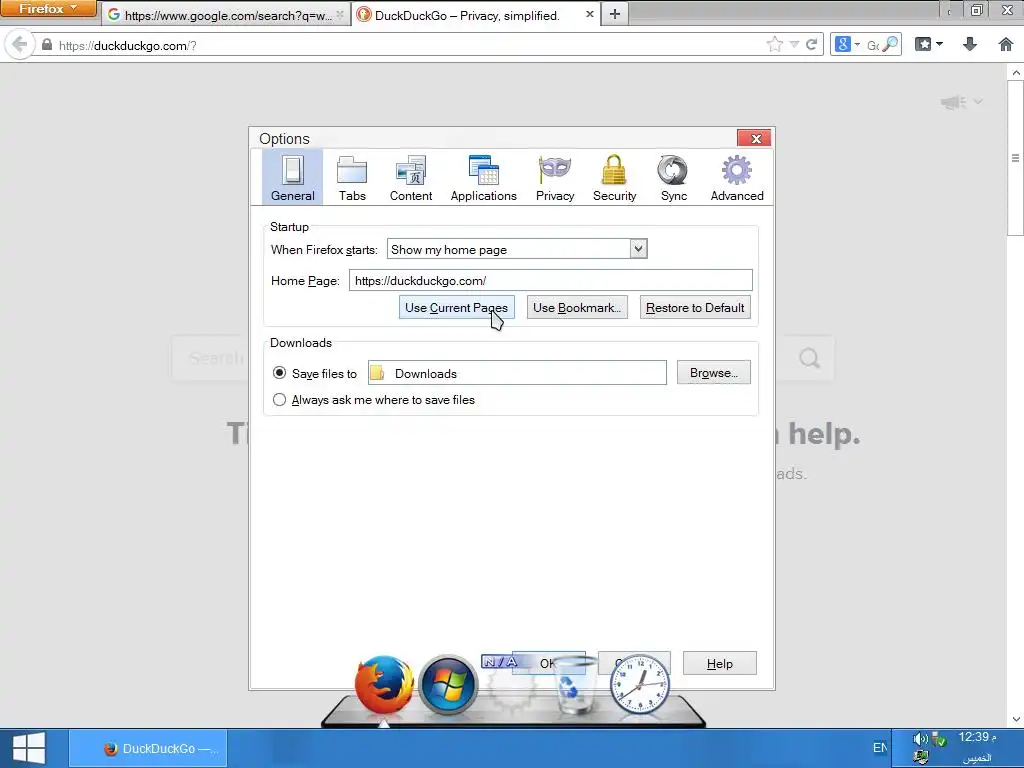Open the Recycle Bin dock icon
Screen dimensions: 1024x768
[573, 685]
